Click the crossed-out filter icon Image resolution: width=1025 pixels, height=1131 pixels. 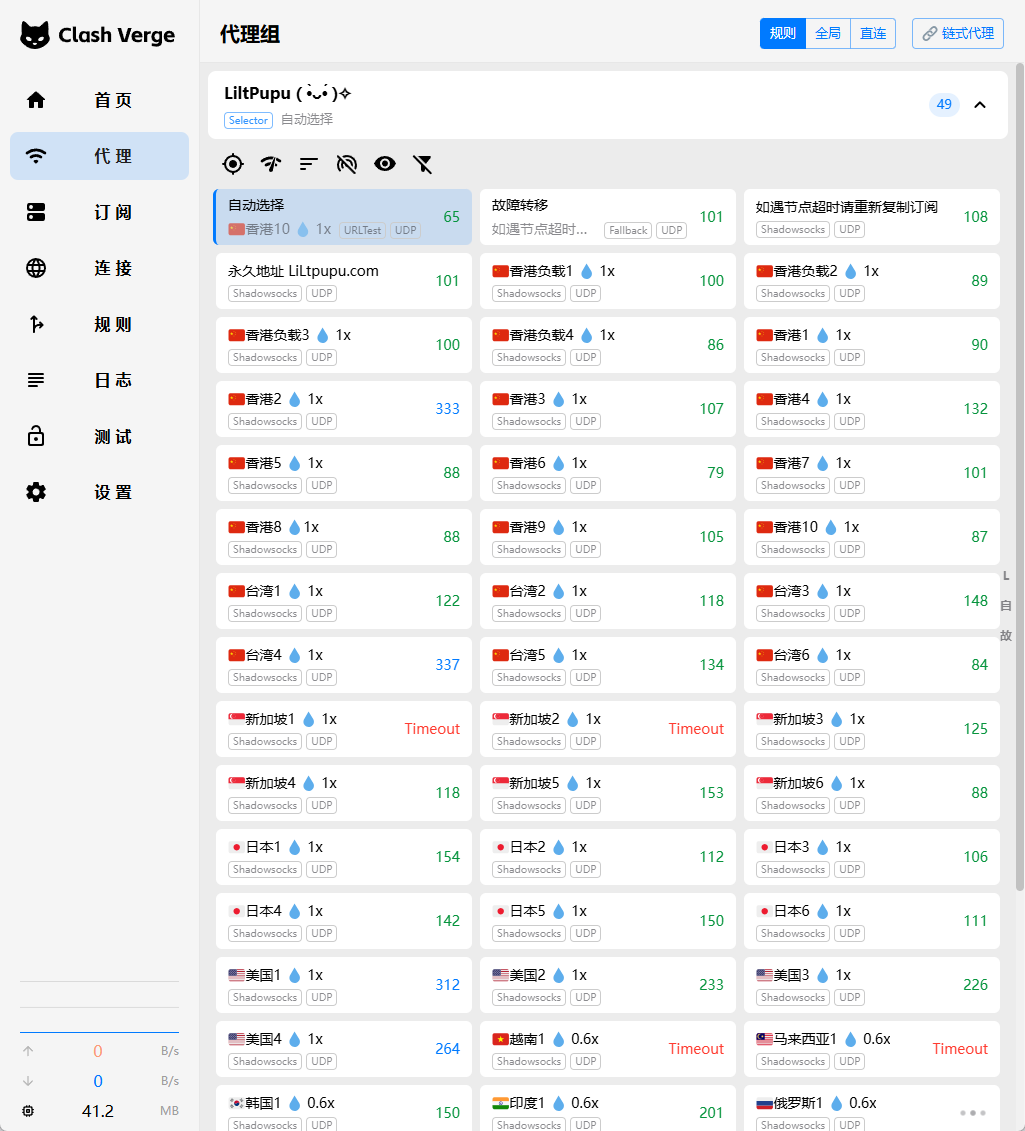tap(423, 164)
